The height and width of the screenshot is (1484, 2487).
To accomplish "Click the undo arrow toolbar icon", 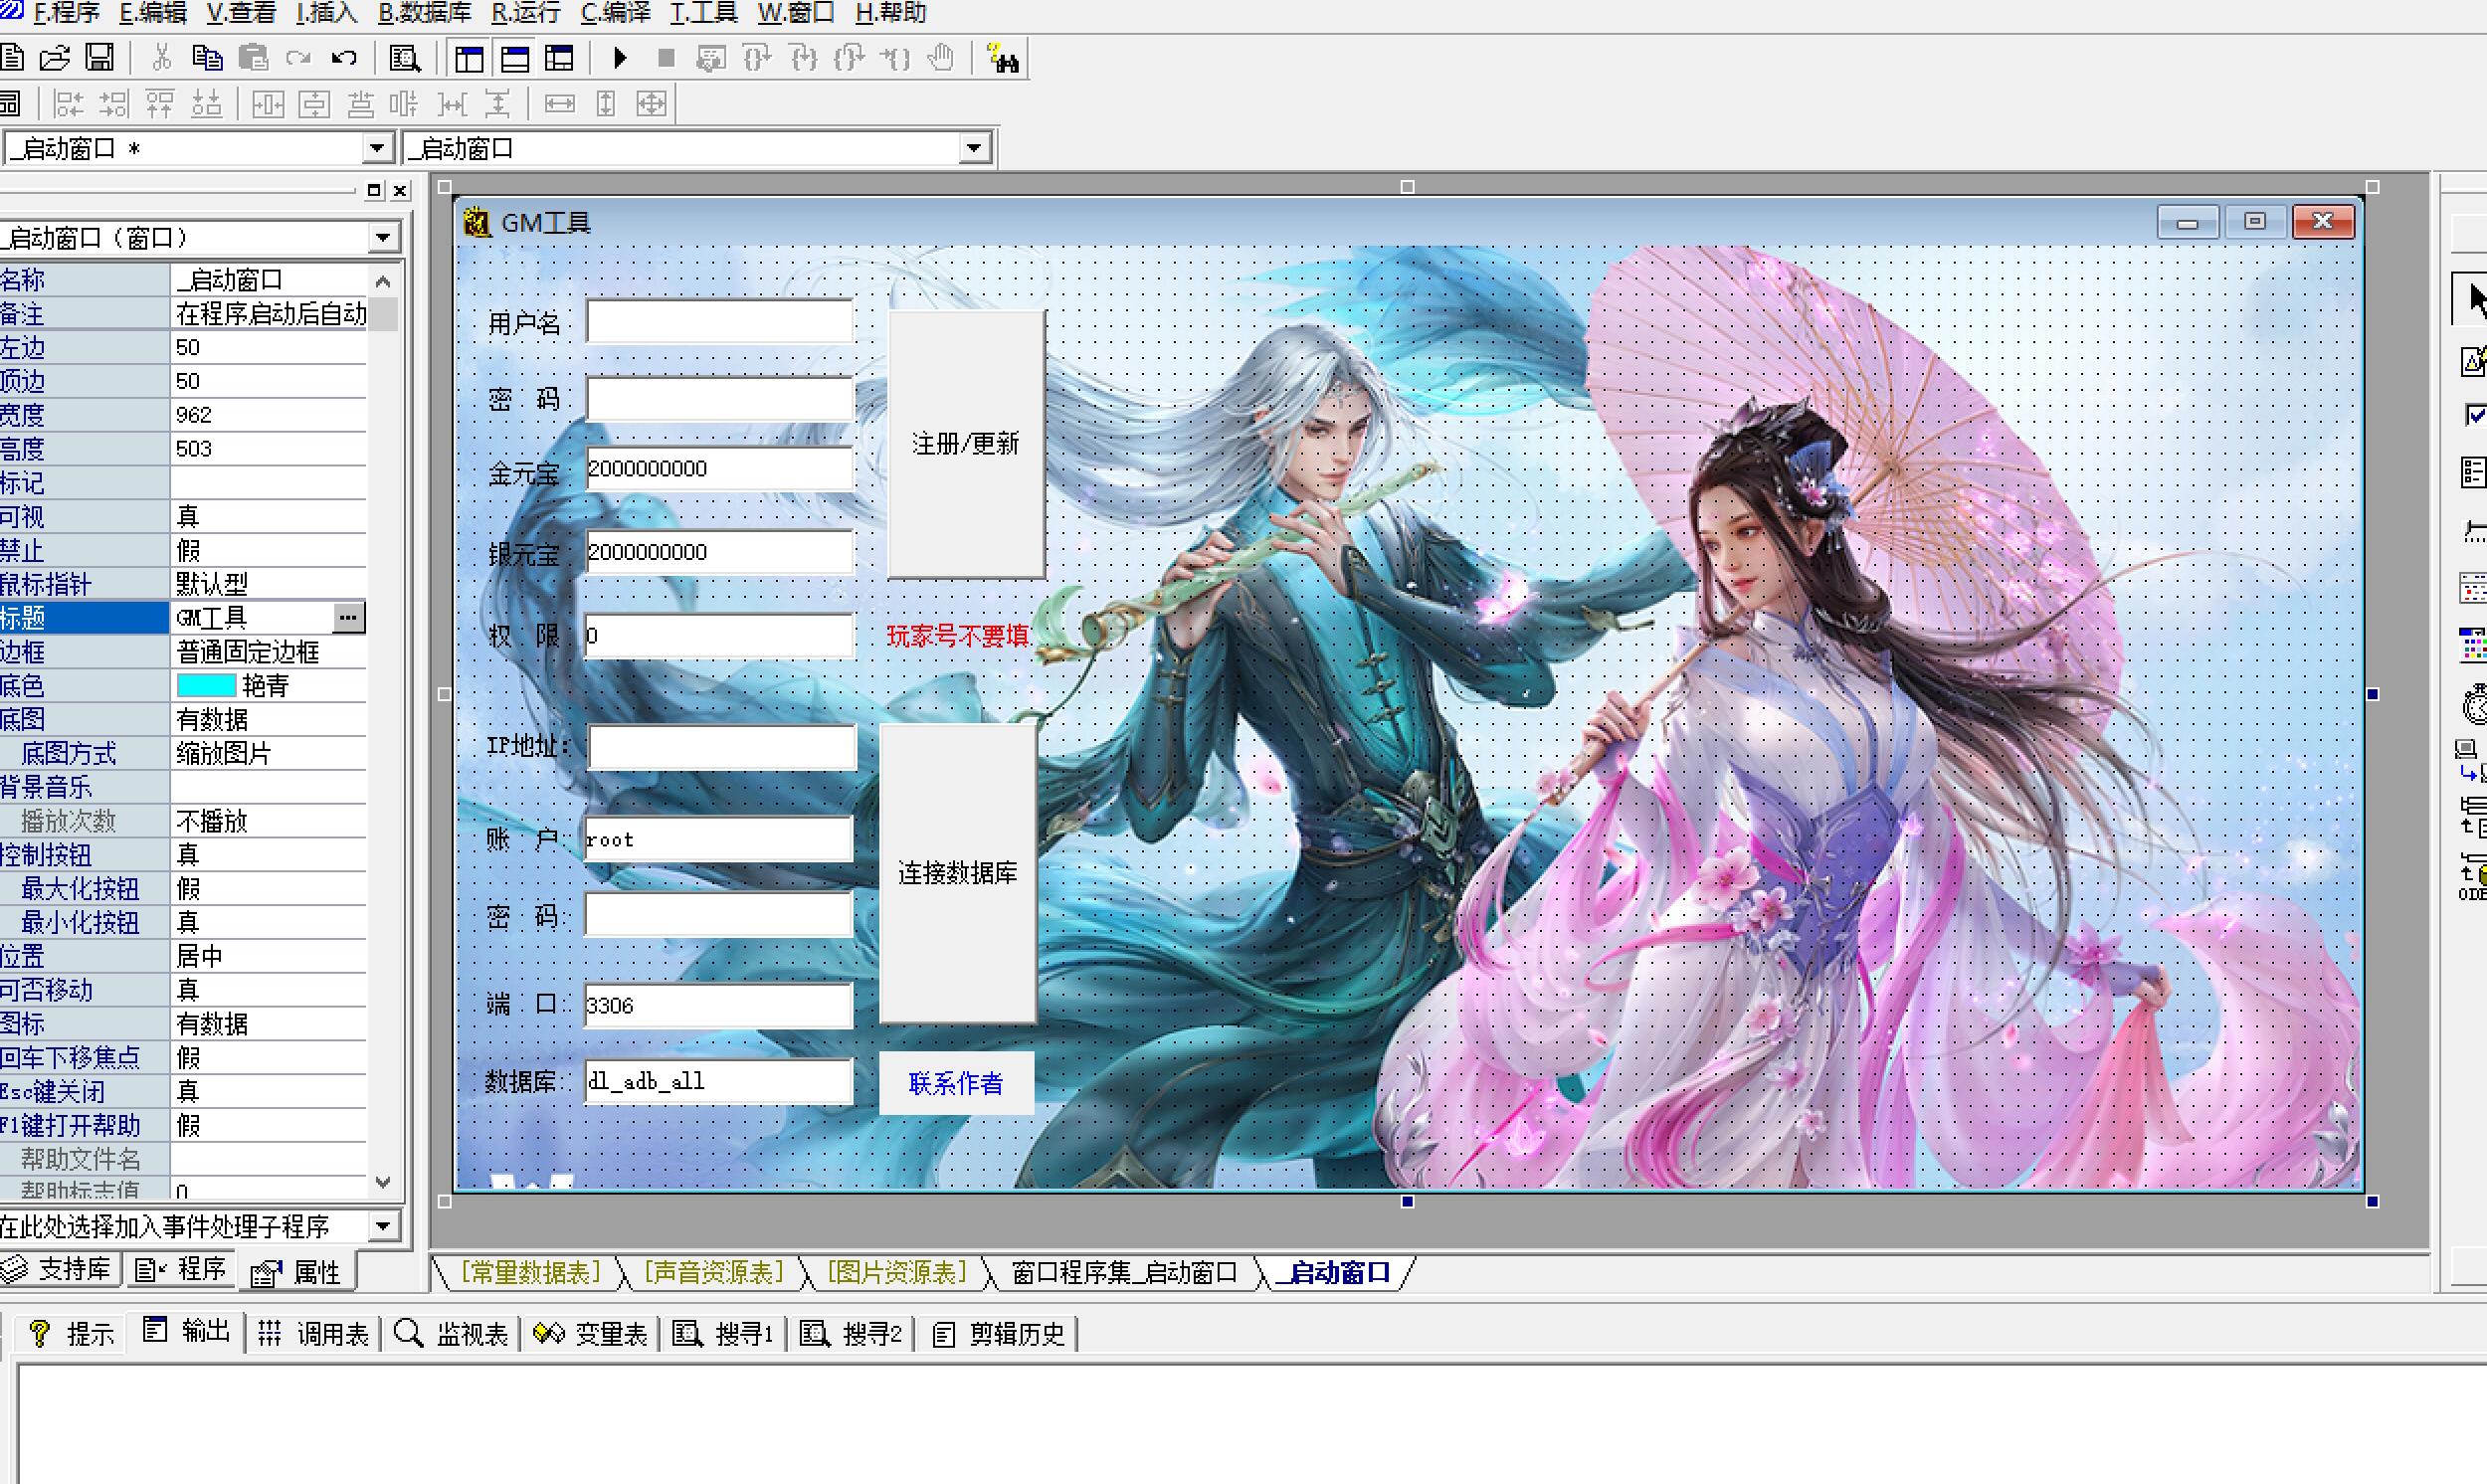I will click(344, 58).
